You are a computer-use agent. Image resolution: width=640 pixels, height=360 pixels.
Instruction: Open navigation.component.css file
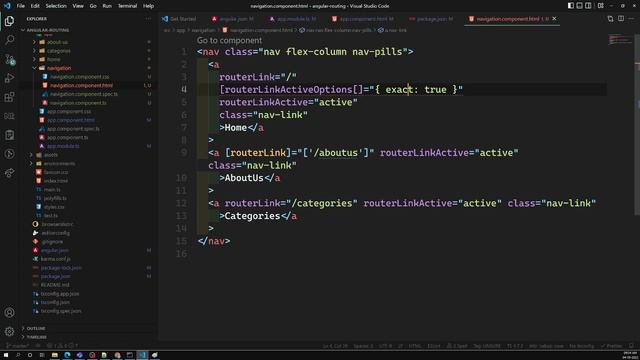[80, 77]
